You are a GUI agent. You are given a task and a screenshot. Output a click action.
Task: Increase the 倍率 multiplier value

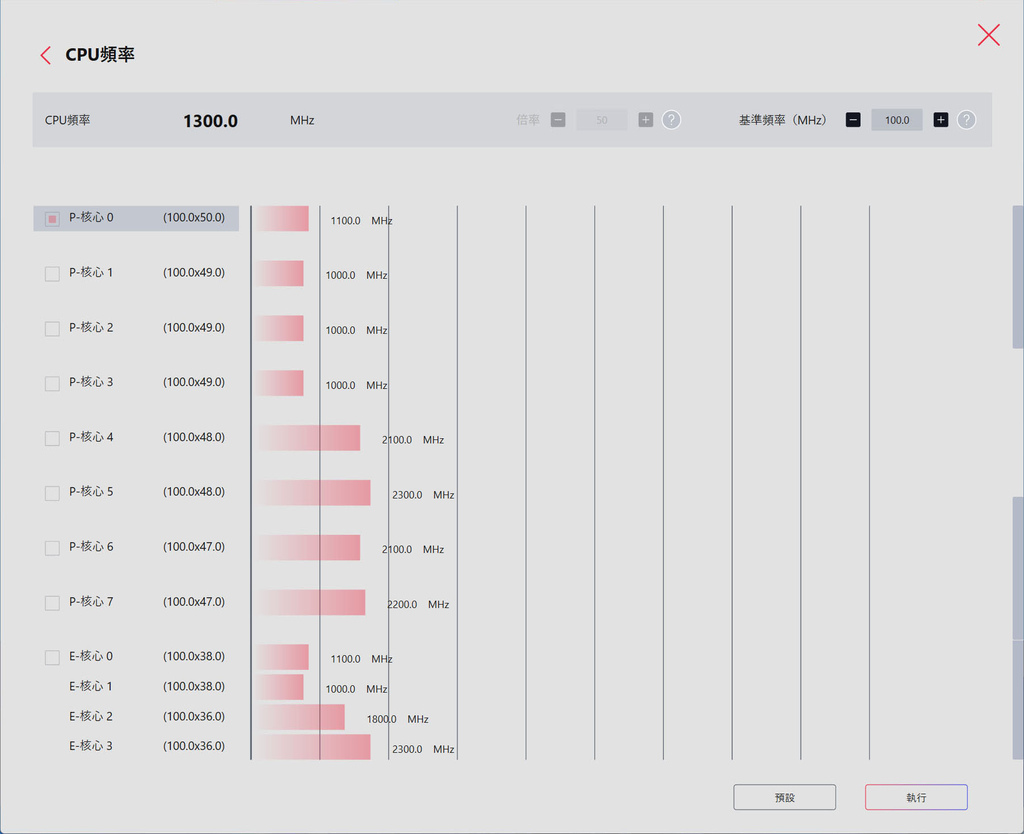(645, 120)
